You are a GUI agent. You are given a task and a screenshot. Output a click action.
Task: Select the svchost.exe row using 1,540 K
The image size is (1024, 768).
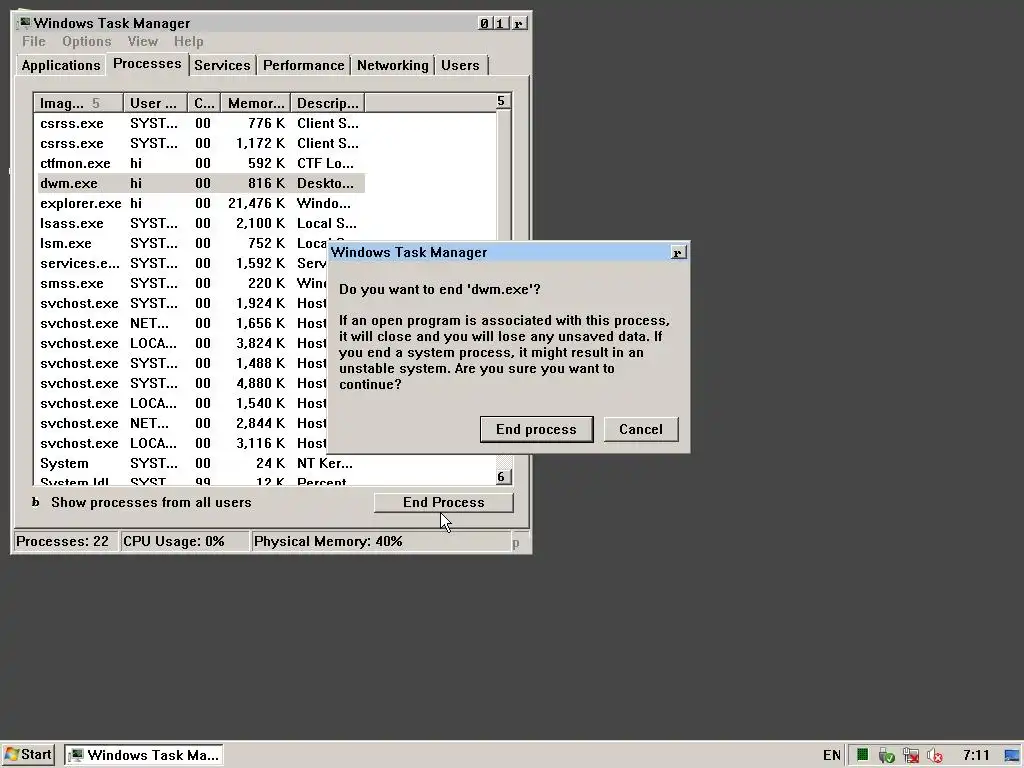(x=182, y=403)
